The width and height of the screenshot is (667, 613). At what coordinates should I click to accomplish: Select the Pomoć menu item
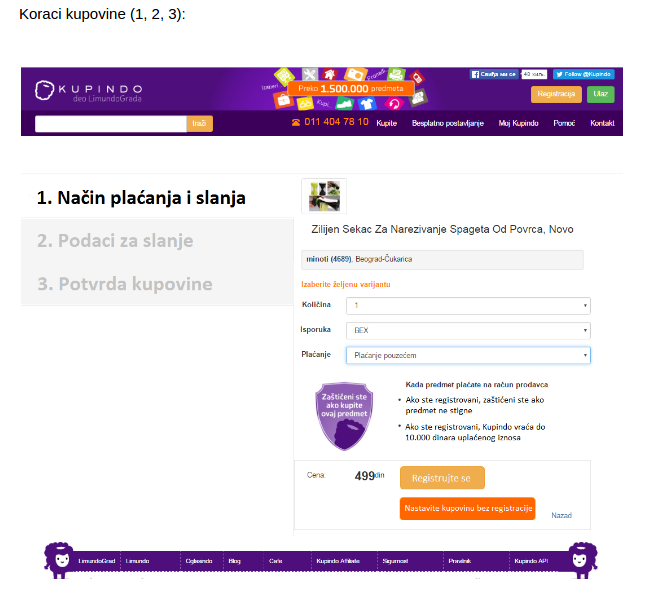pyautogui.click(x=564, y=123)
